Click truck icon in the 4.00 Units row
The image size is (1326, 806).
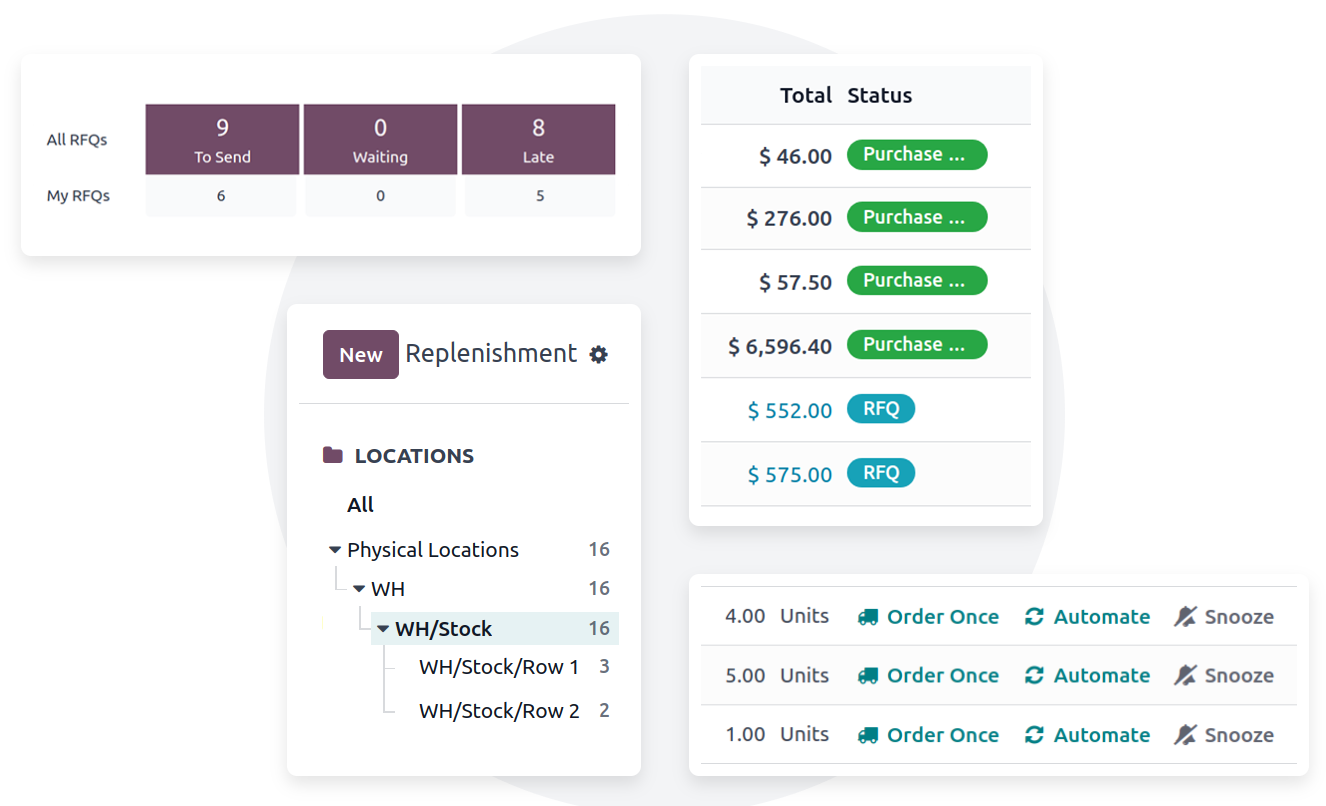pyautogui.click(x=867, y=617)
